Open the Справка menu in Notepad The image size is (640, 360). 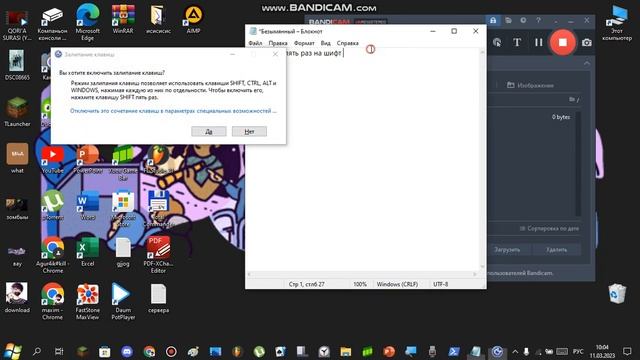(x=347, y=43)
